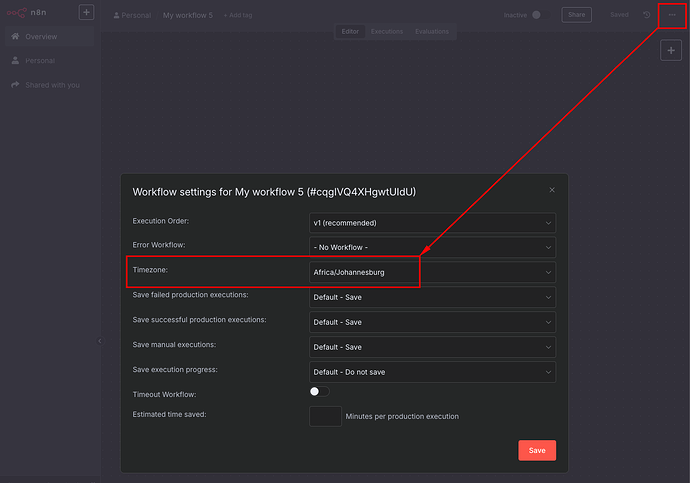
Task: Open Save successful production executions dropdown
Action: [432, 322]
